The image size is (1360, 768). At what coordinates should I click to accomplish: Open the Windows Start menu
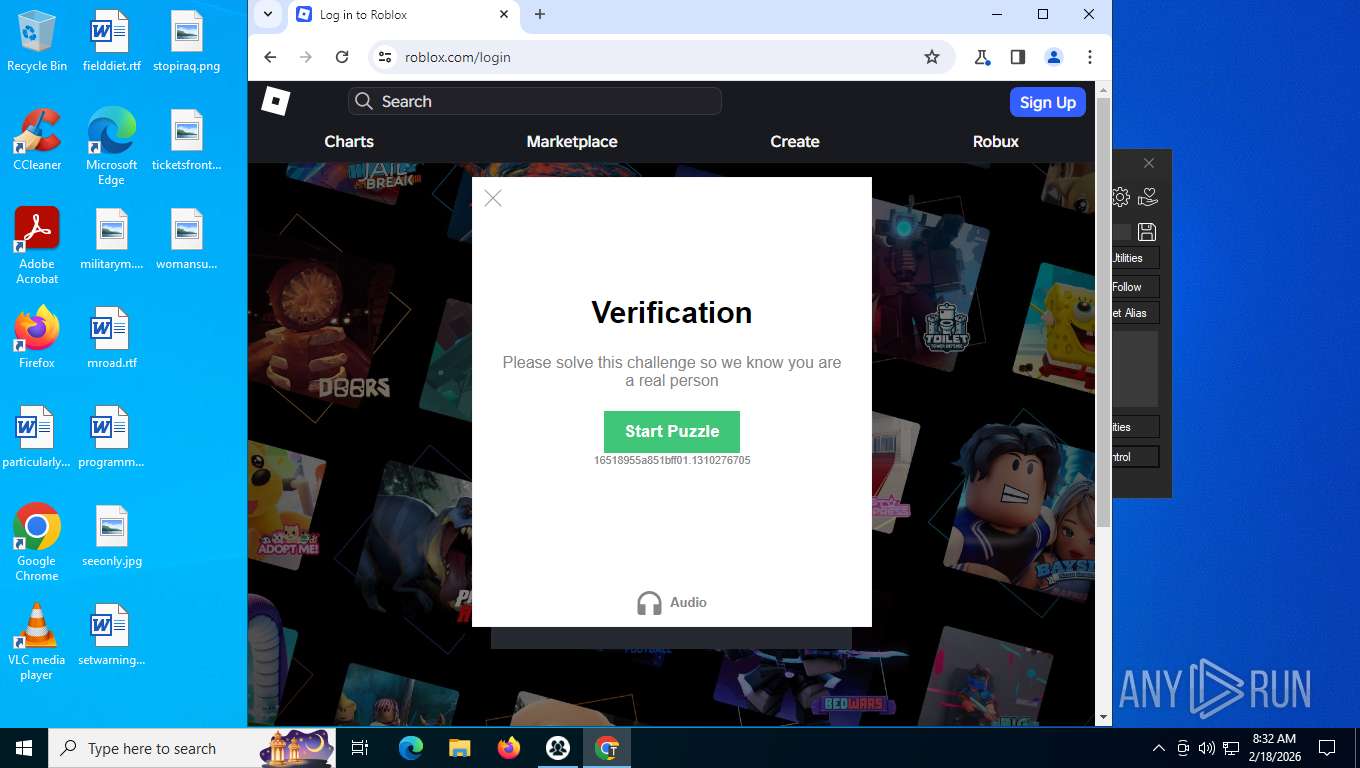tap(23, 748)
